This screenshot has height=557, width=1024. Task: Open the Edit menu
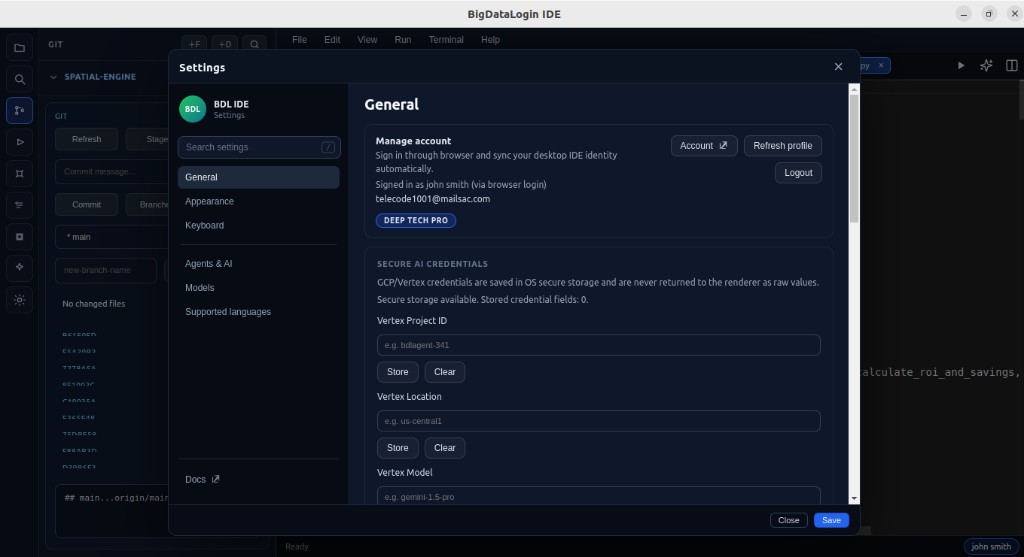click(332, 40)
